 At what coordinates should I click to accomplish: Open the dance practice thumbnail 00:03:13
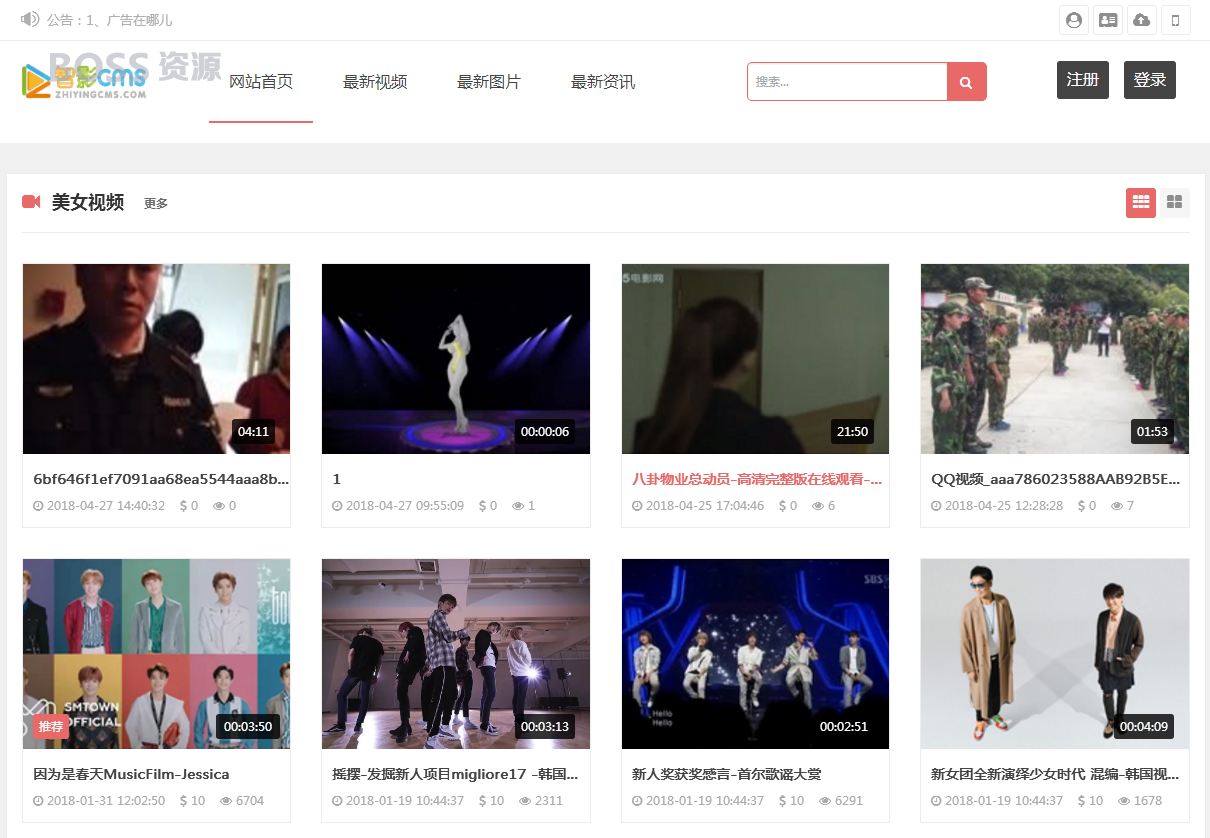[456, 654]
